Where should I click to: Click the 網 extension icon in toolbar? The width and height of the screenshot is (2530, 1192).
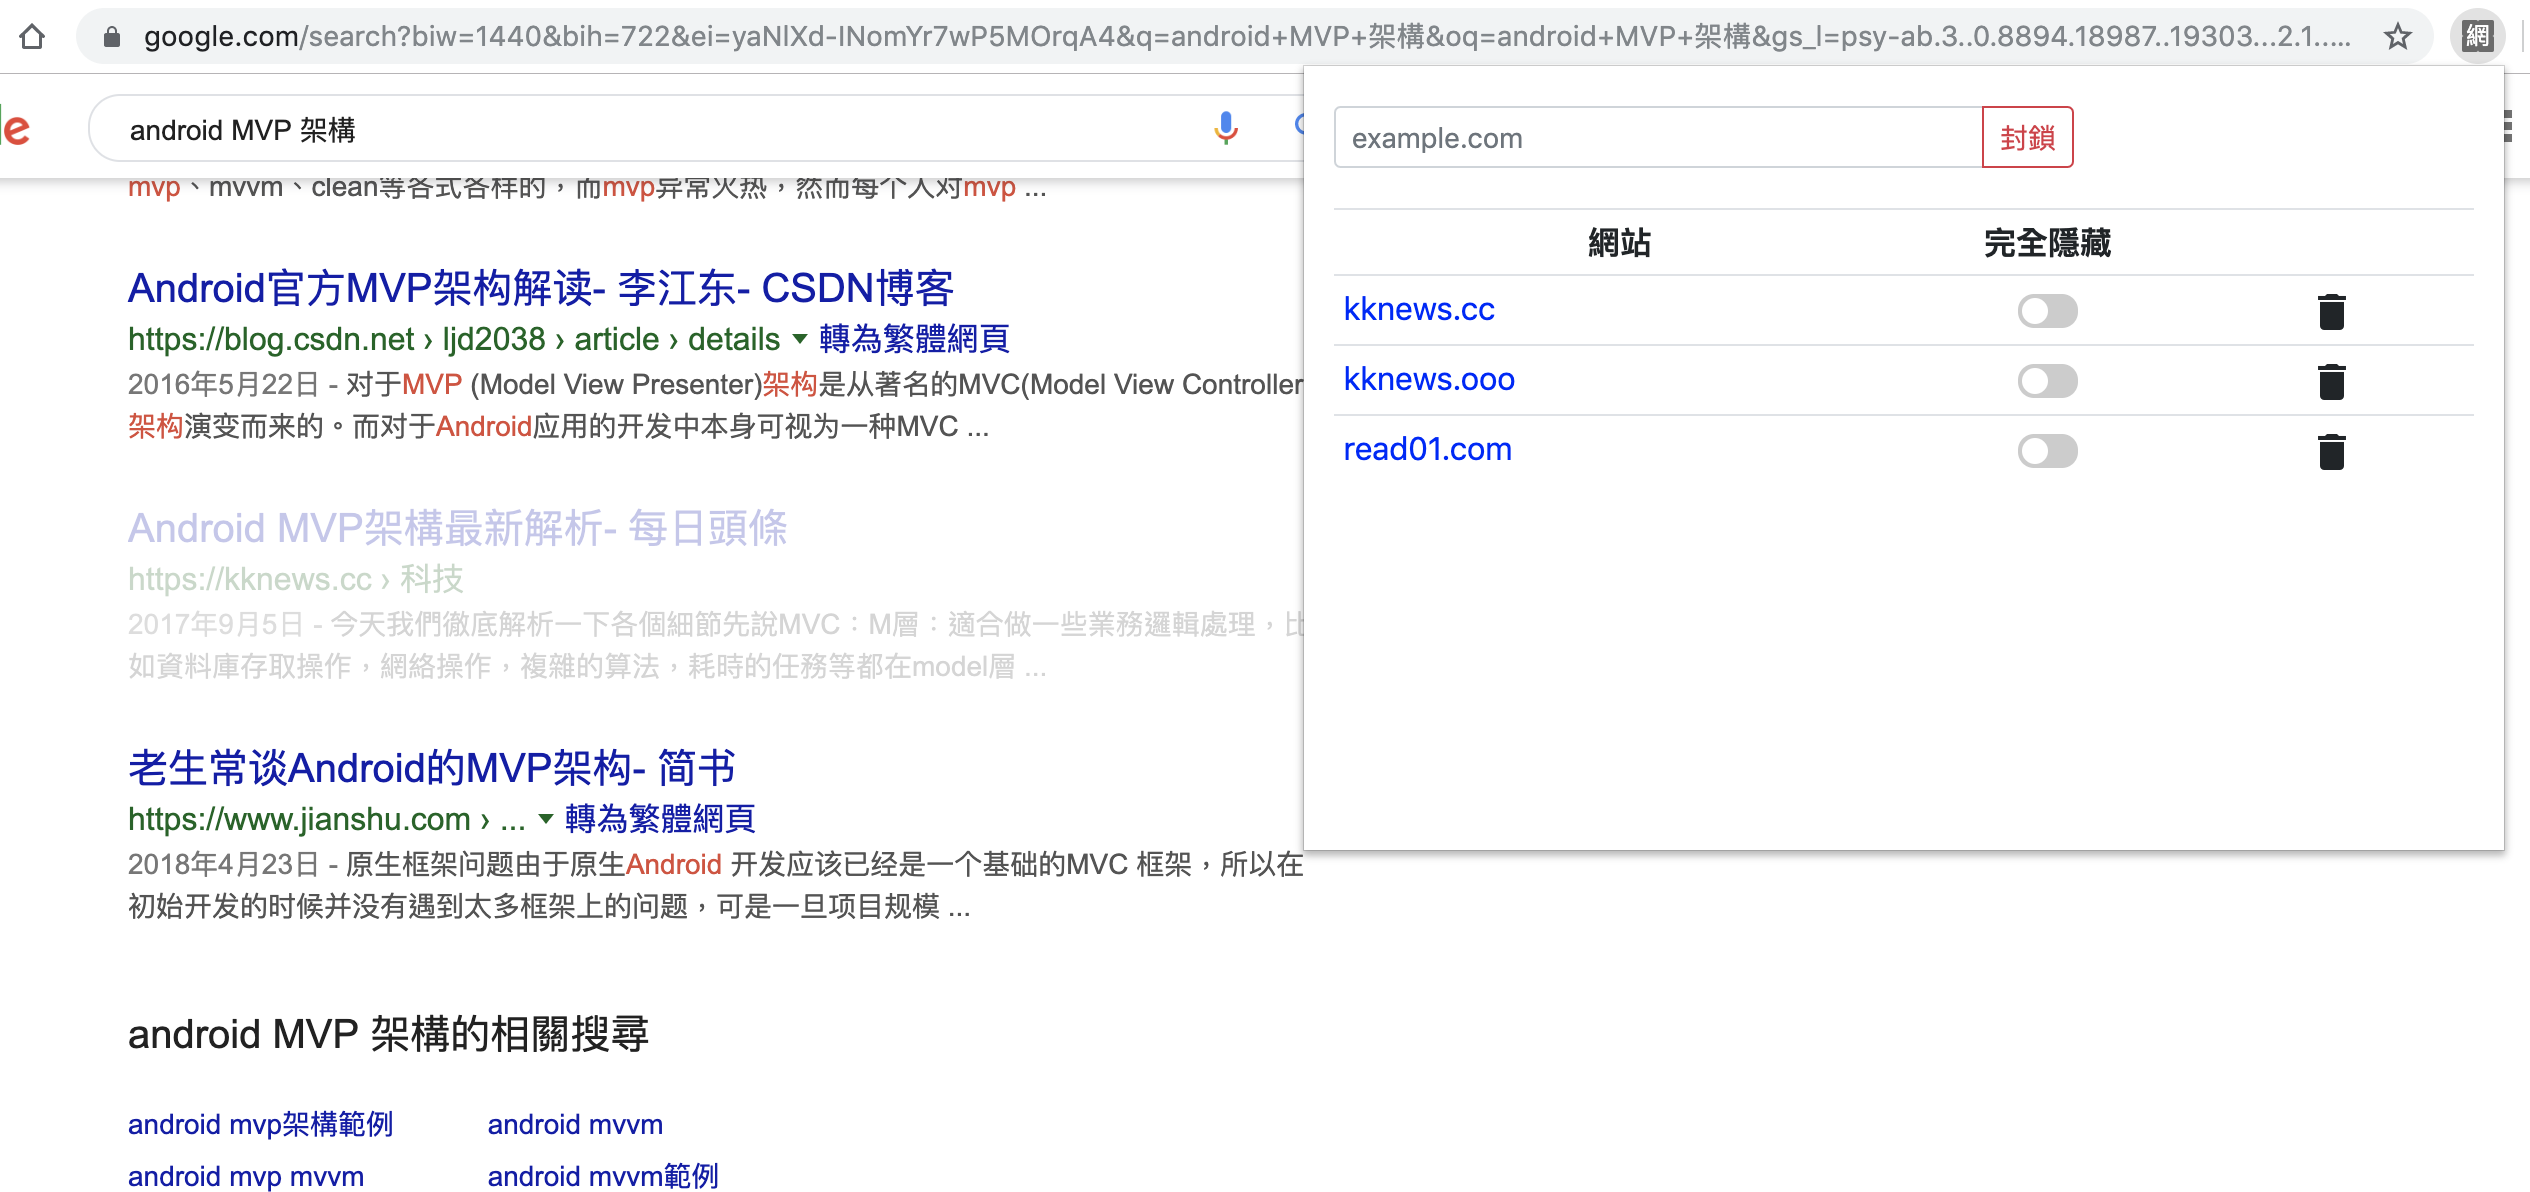[x=2477, y=37]
